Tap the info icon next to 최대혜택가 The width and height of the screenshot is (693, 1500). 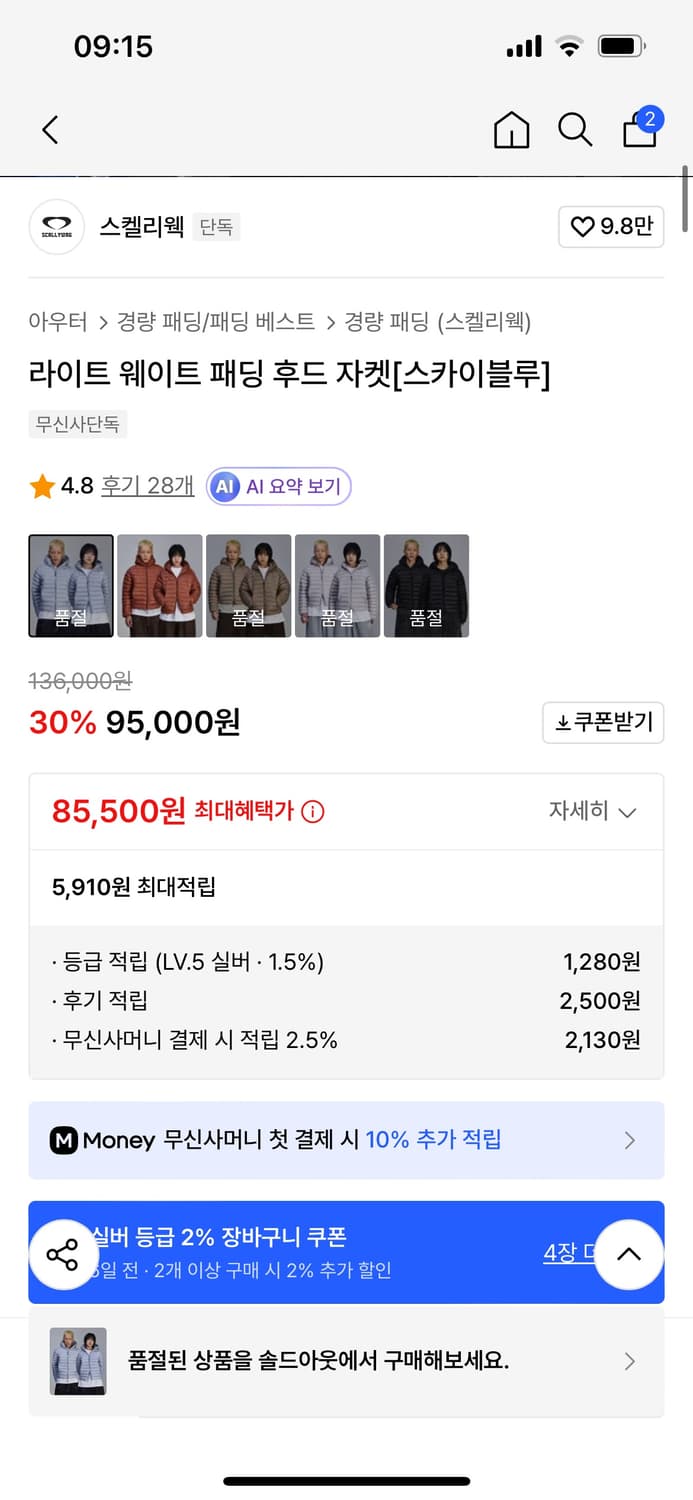click(310, 811)
